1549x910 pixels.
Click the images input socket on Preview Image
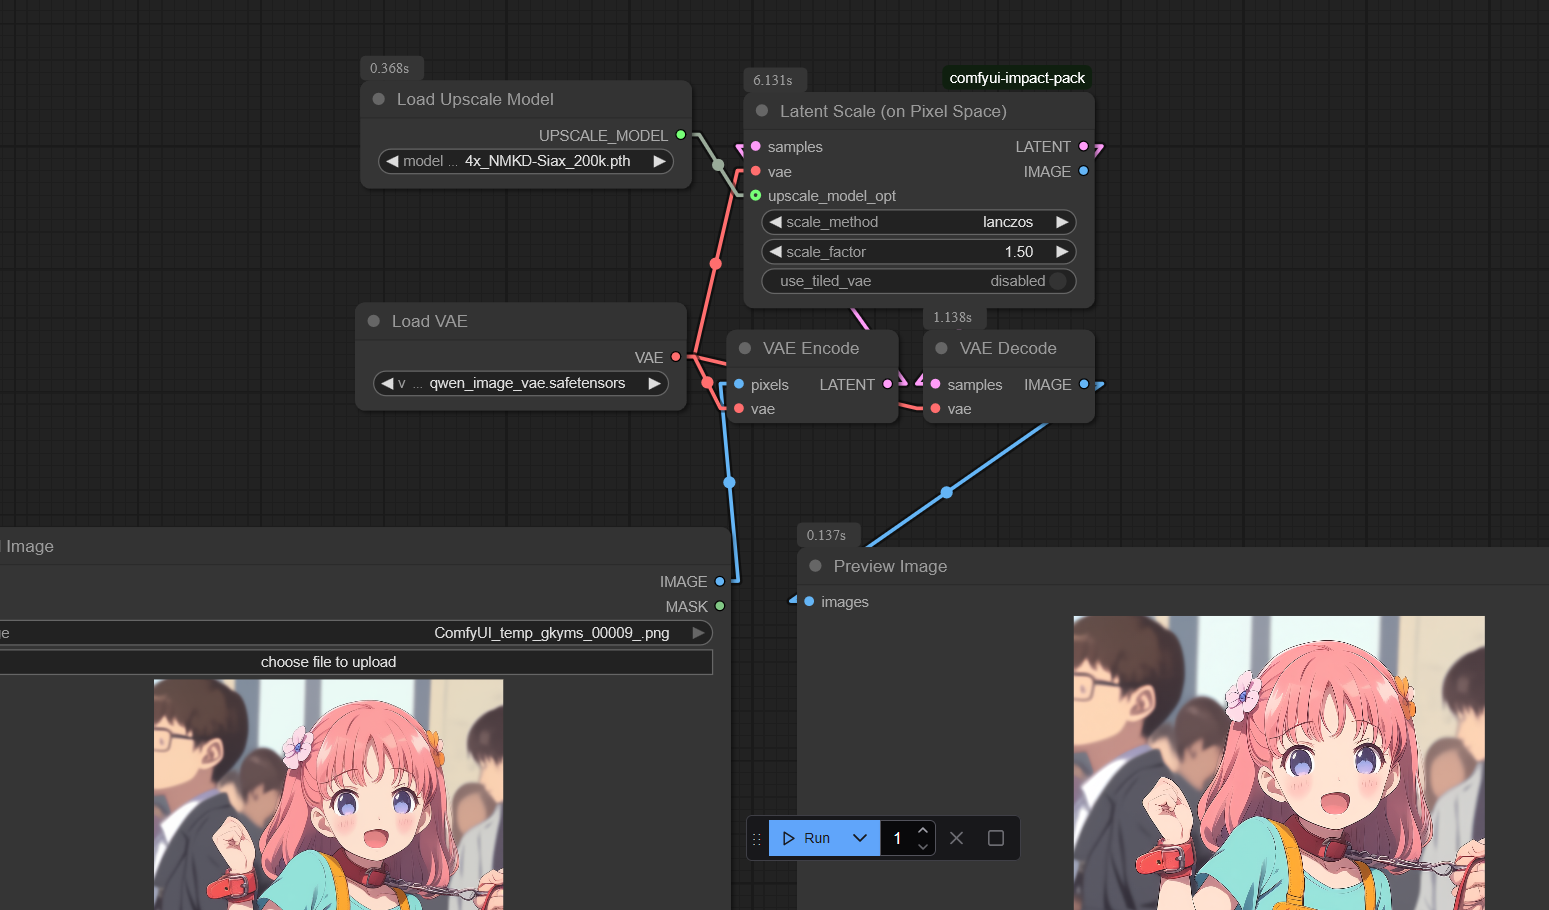pyautogui.click(x=809, y=601)
